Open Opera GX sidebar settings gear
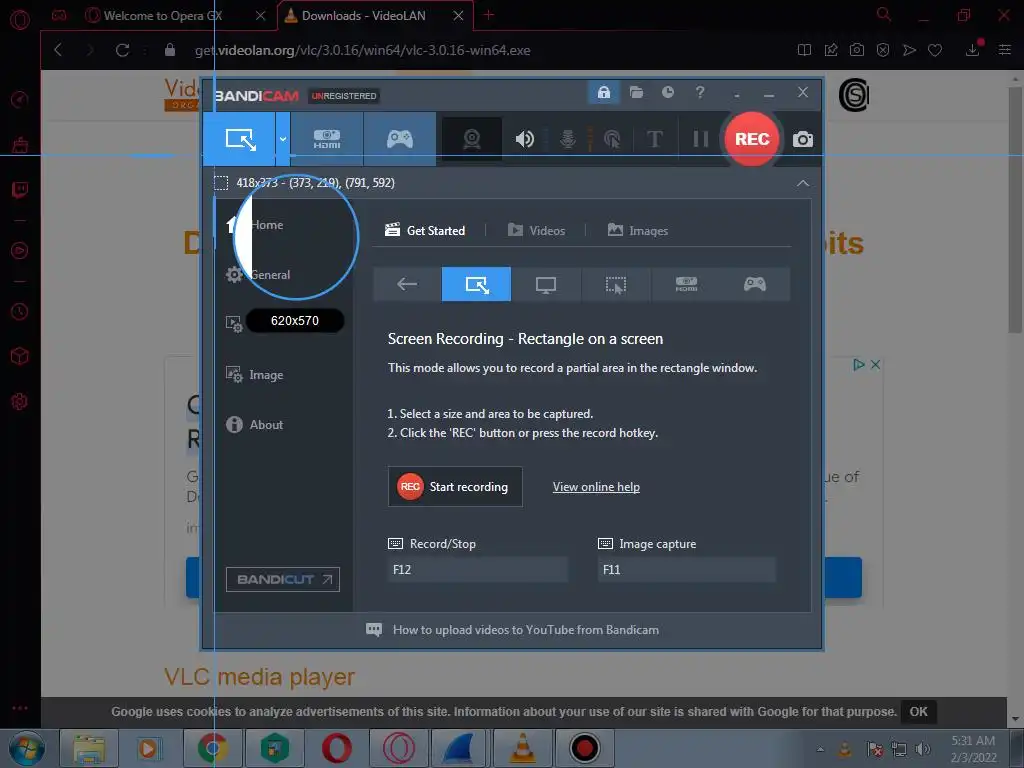 (20, 401)
